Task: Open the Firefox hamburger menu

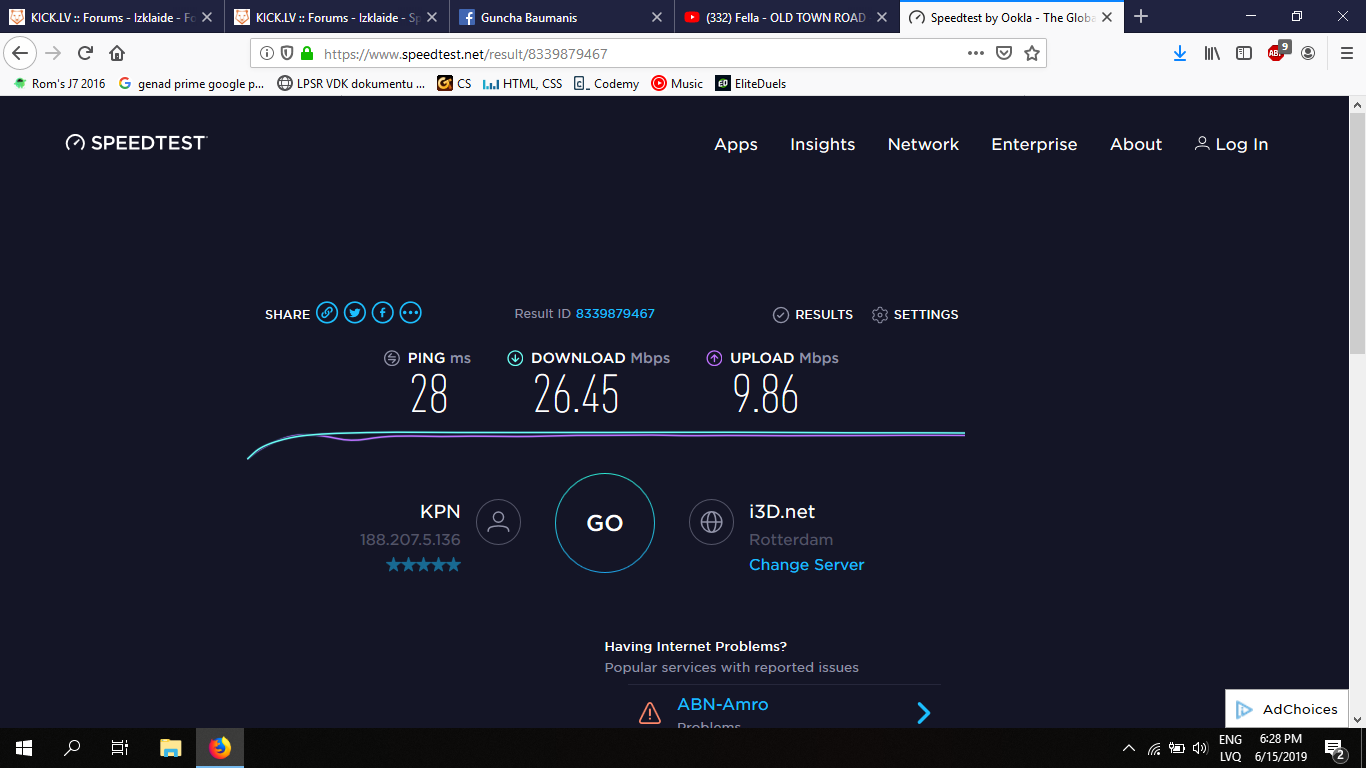Action: (1346, 53)
